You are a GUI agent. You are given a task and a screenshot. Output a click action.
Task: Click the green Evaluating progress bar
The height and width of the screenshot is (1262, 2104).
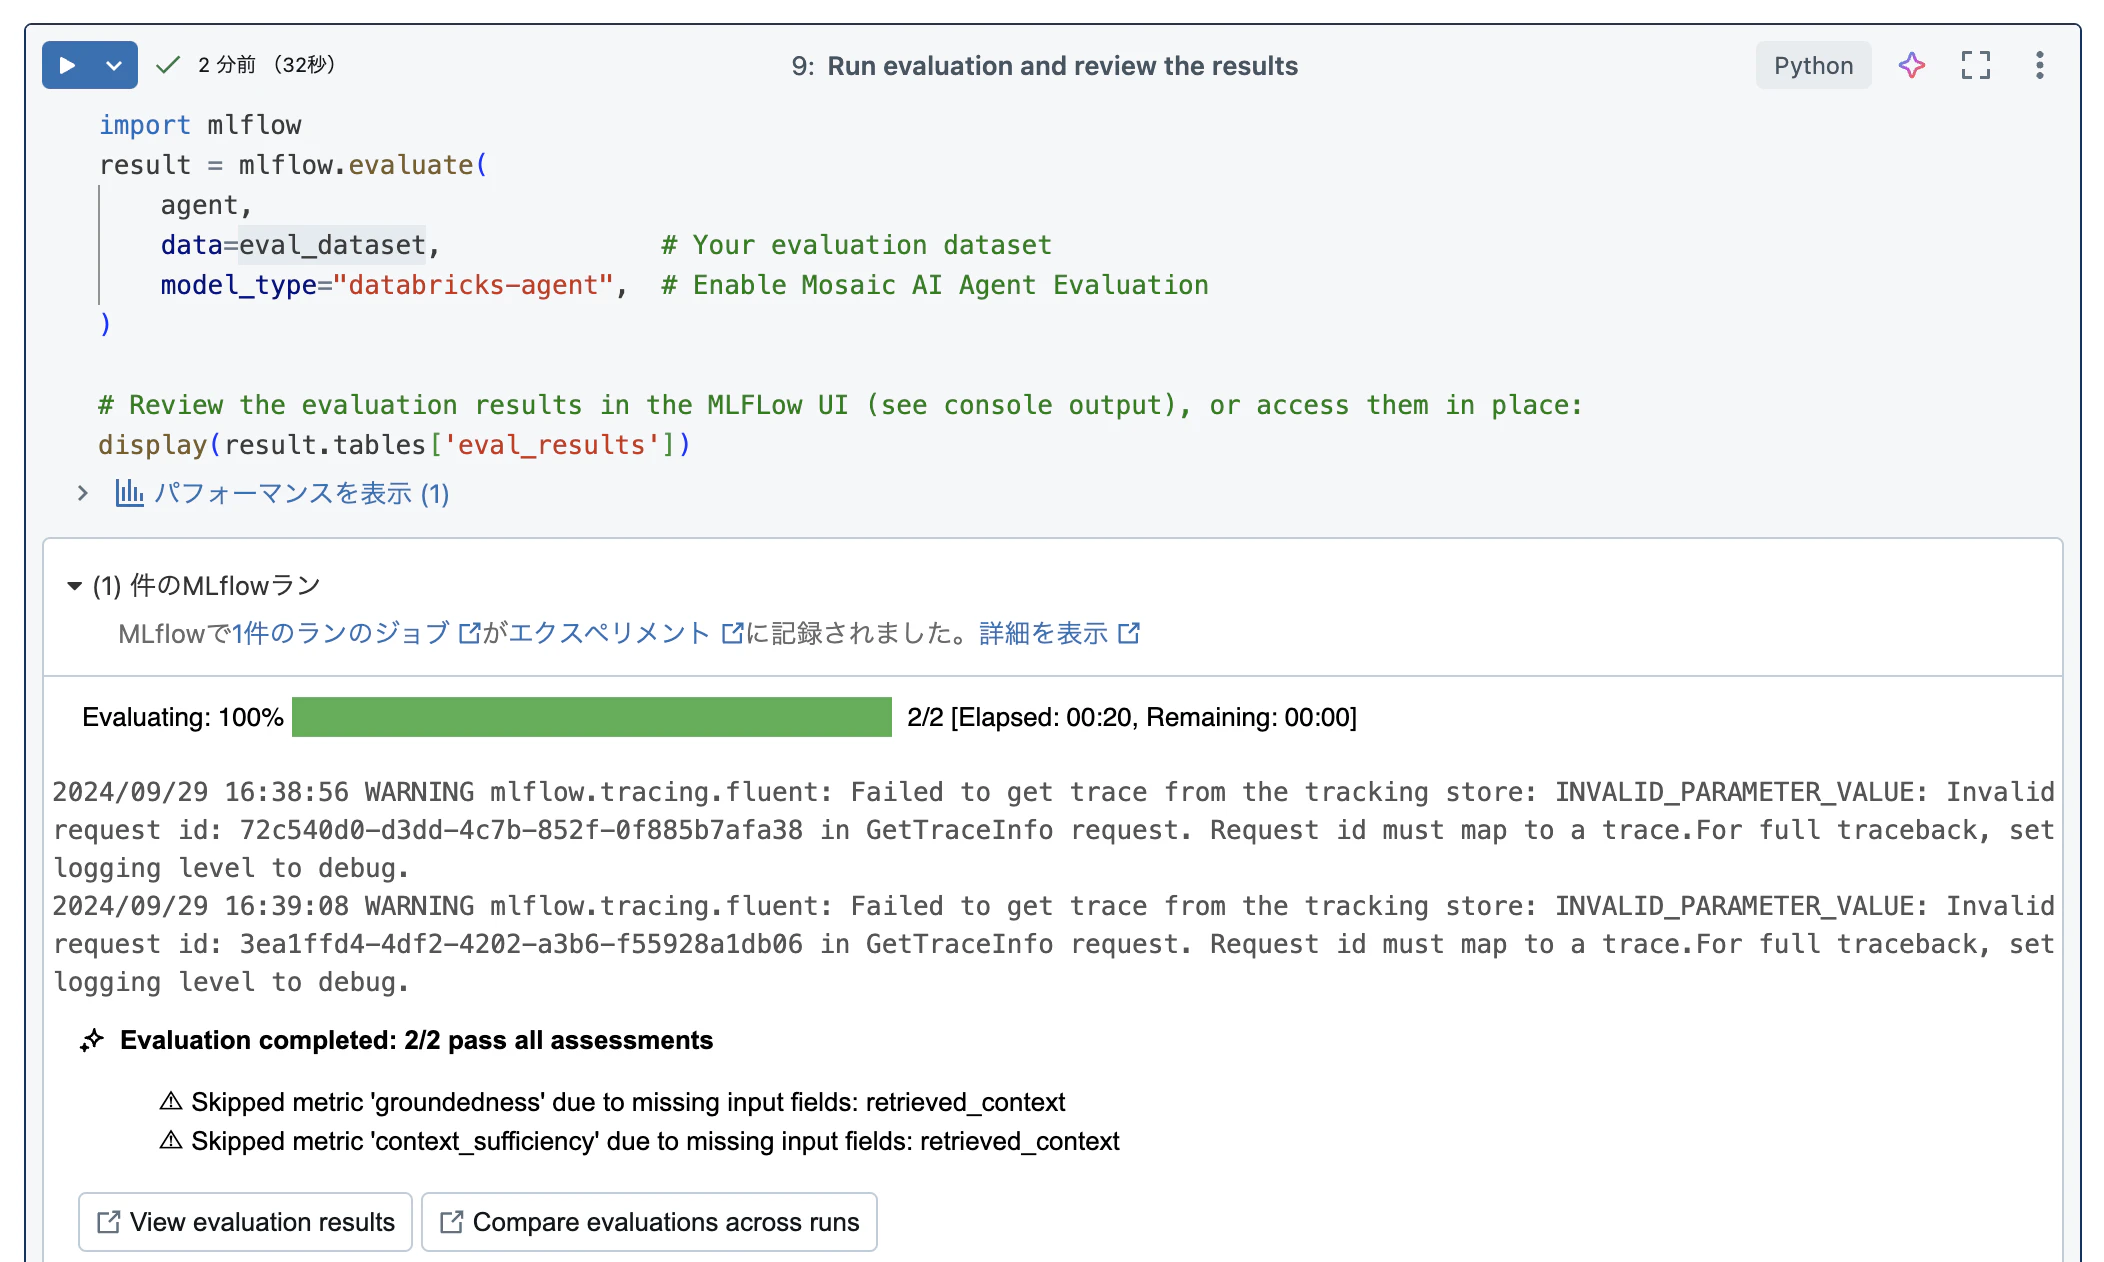(x=592, y=717)
